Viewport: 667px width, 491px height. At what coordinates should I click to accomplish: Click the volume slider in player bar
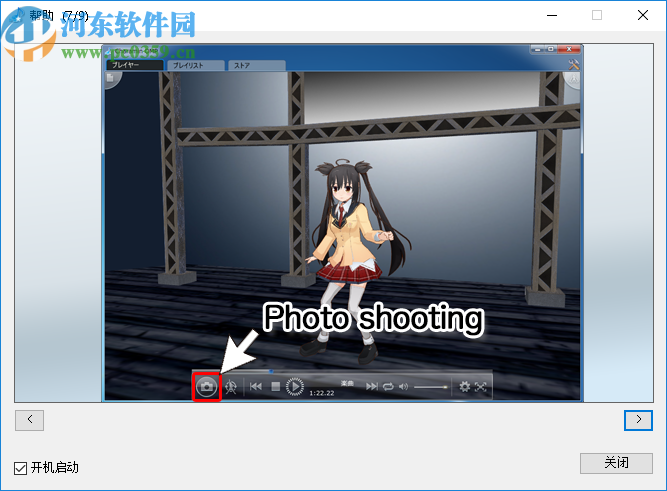point(430,387)
